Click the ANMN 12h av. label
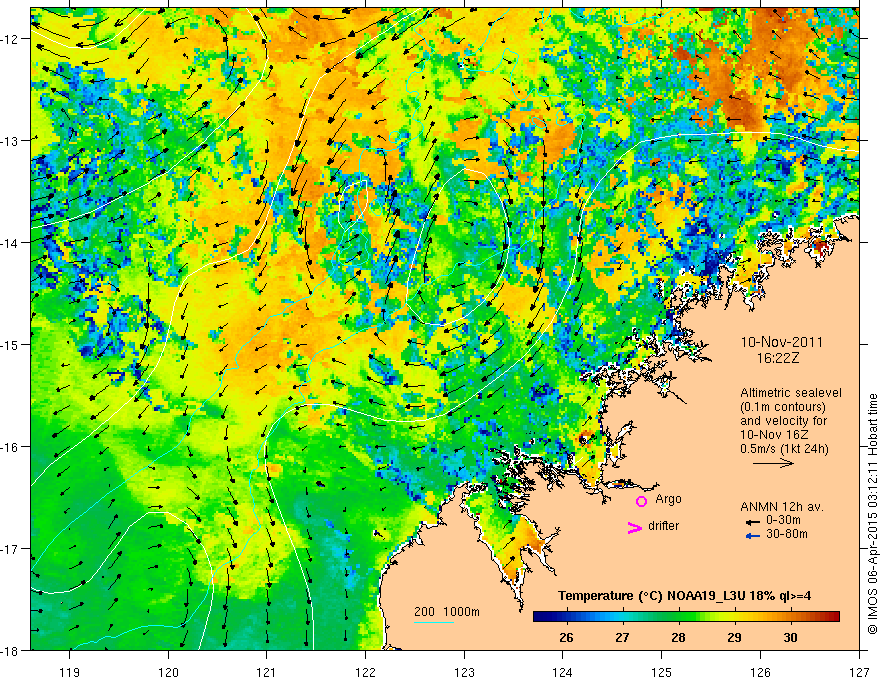Viewport: 880px width, 680px height. pyautogui.click(x=781, y=505)
